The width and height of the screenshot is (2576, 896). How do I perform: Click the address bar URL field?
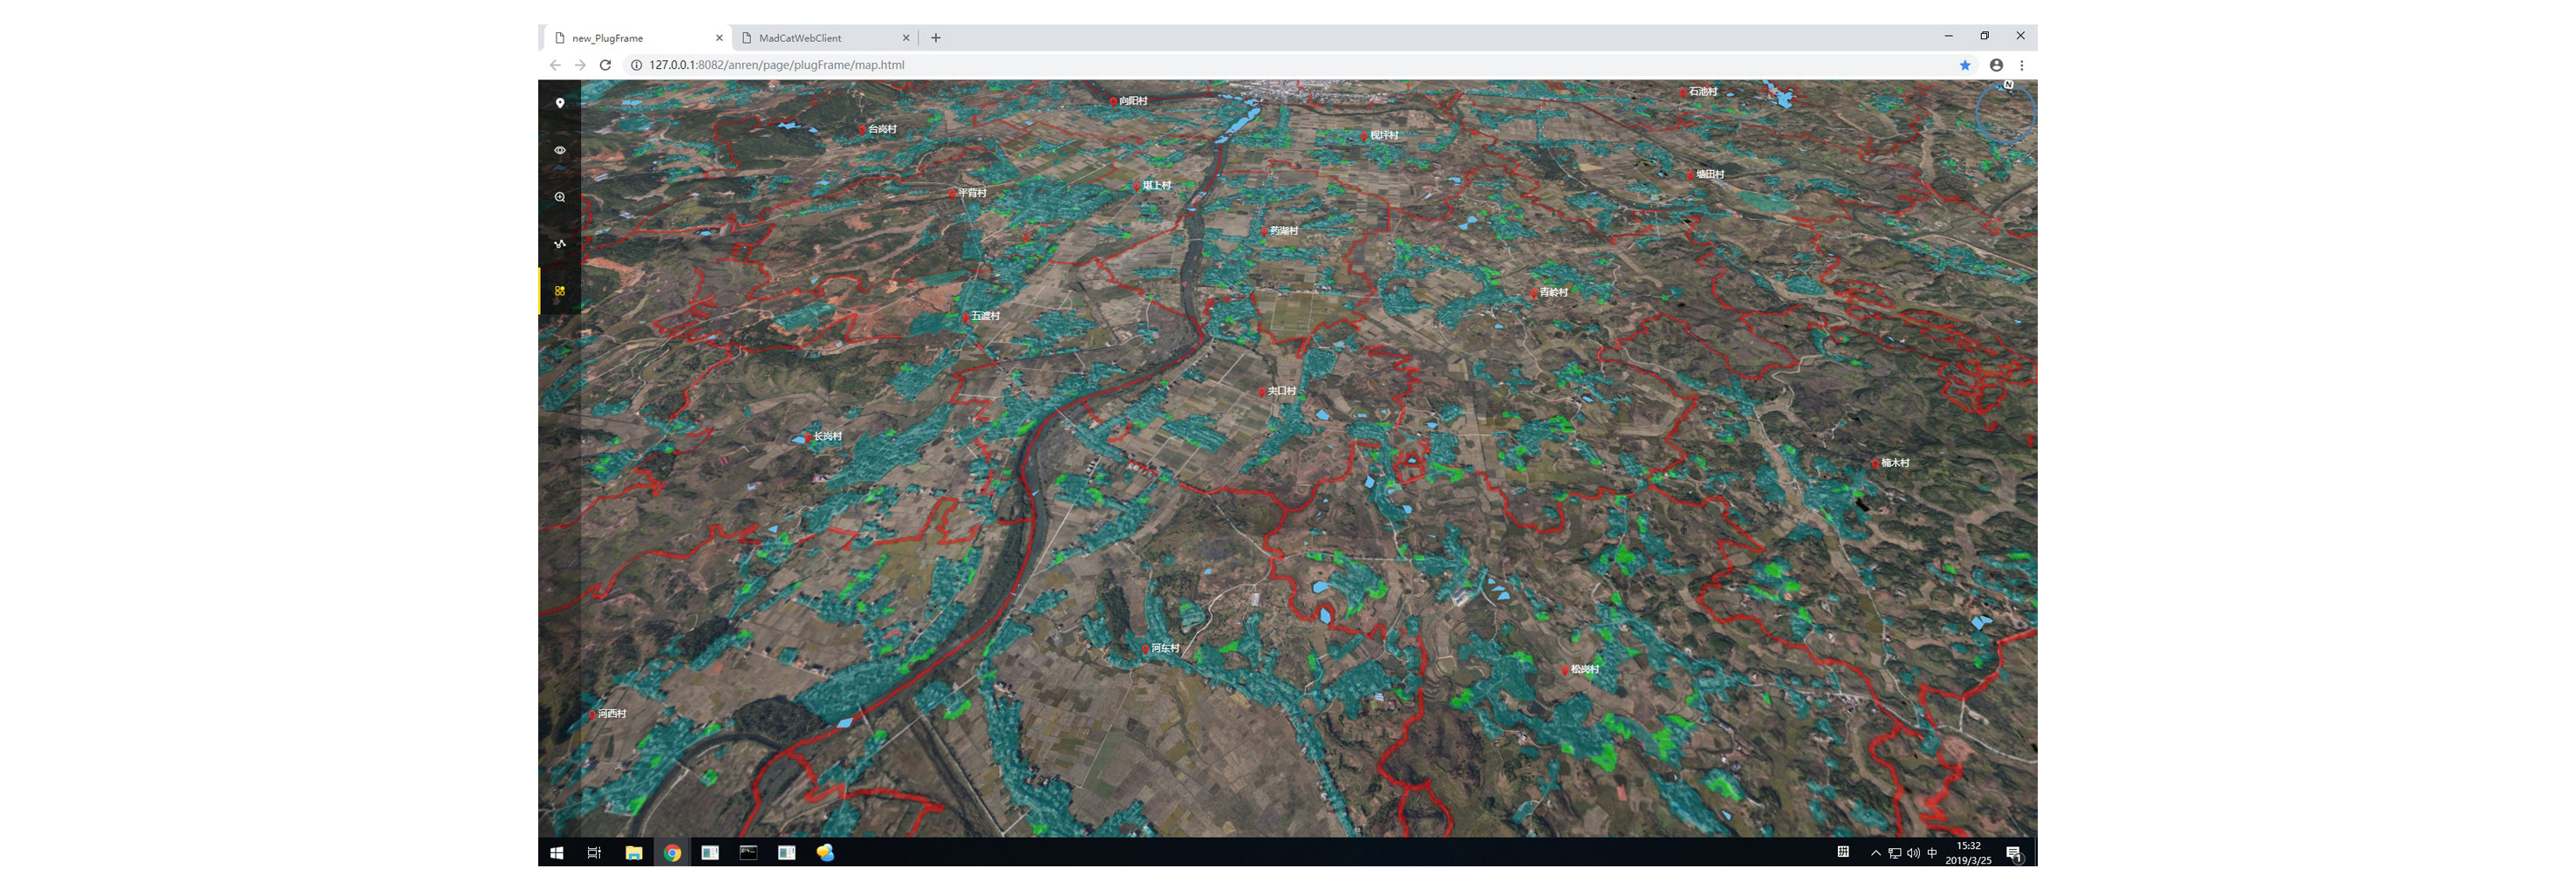[1300, 65]
